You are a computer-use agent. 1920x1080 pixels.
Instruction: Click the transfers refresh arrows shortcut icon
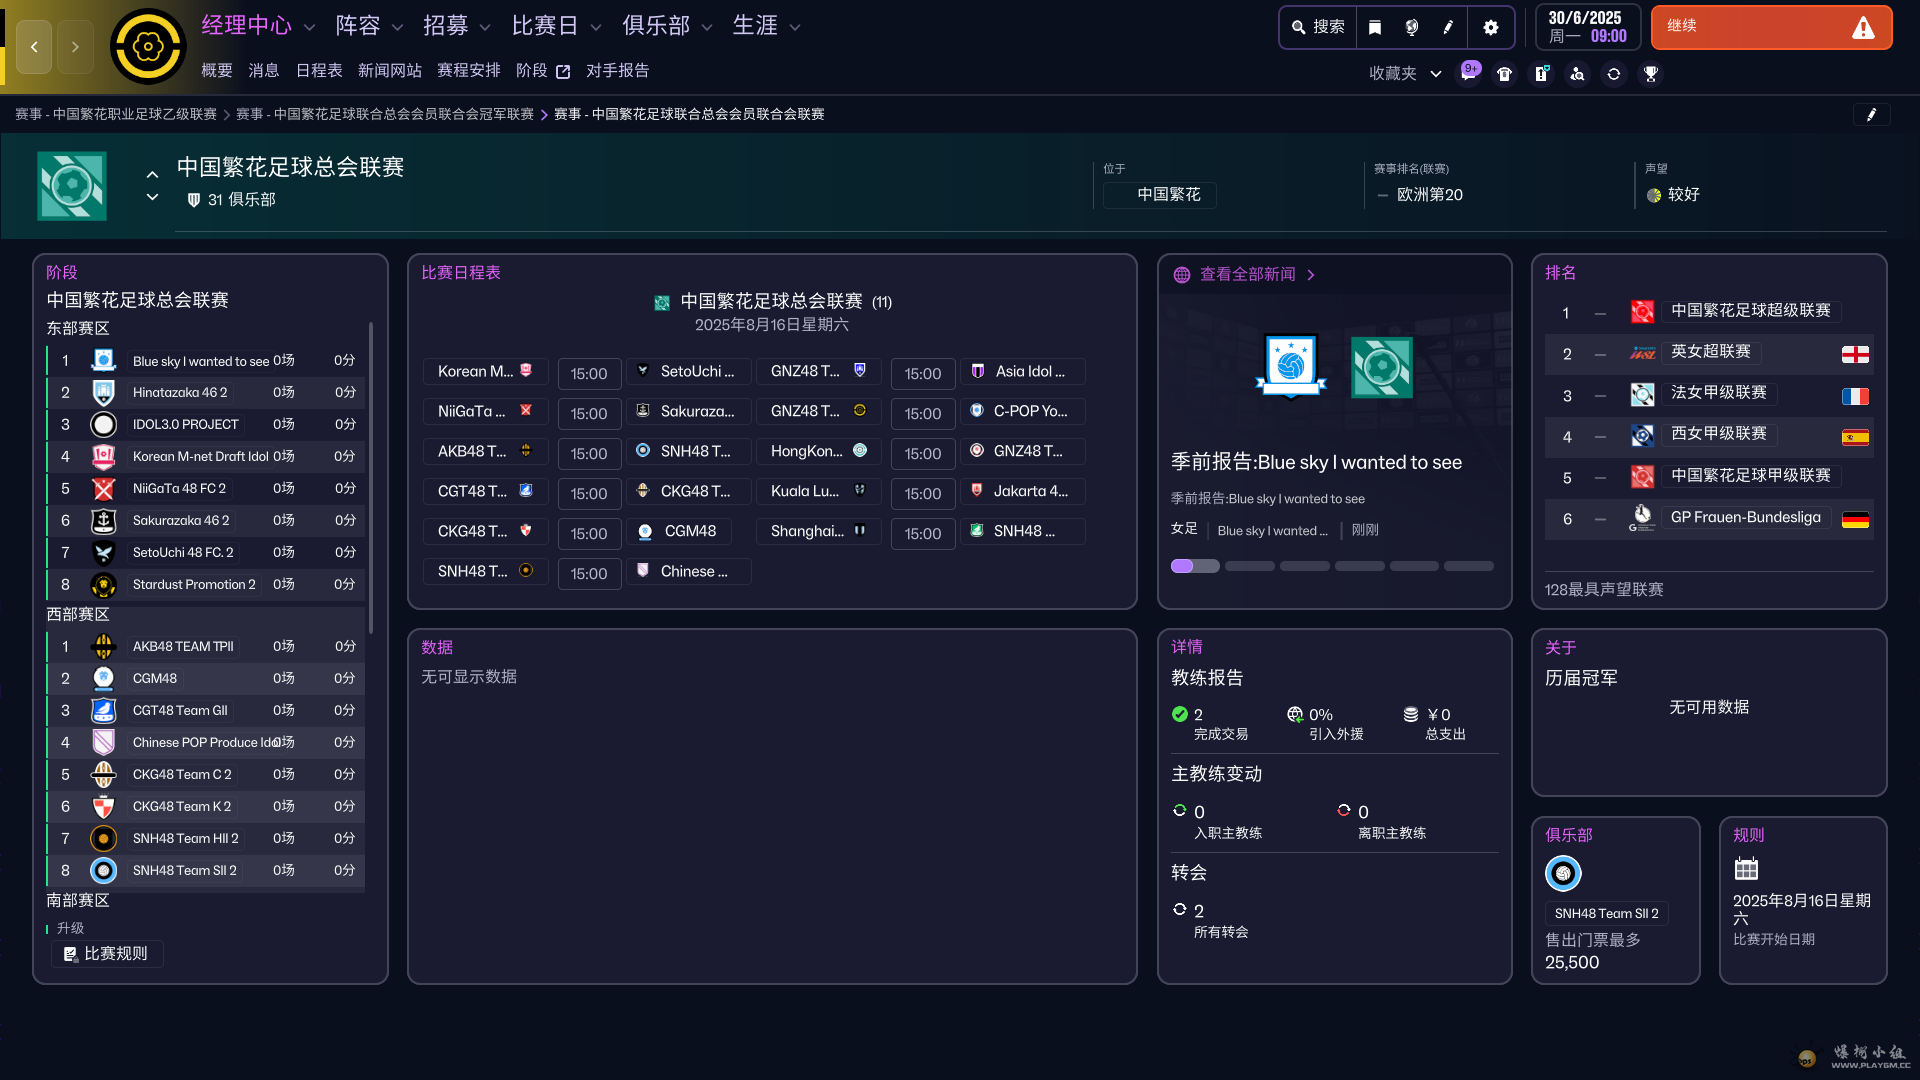pos(1614,73)
